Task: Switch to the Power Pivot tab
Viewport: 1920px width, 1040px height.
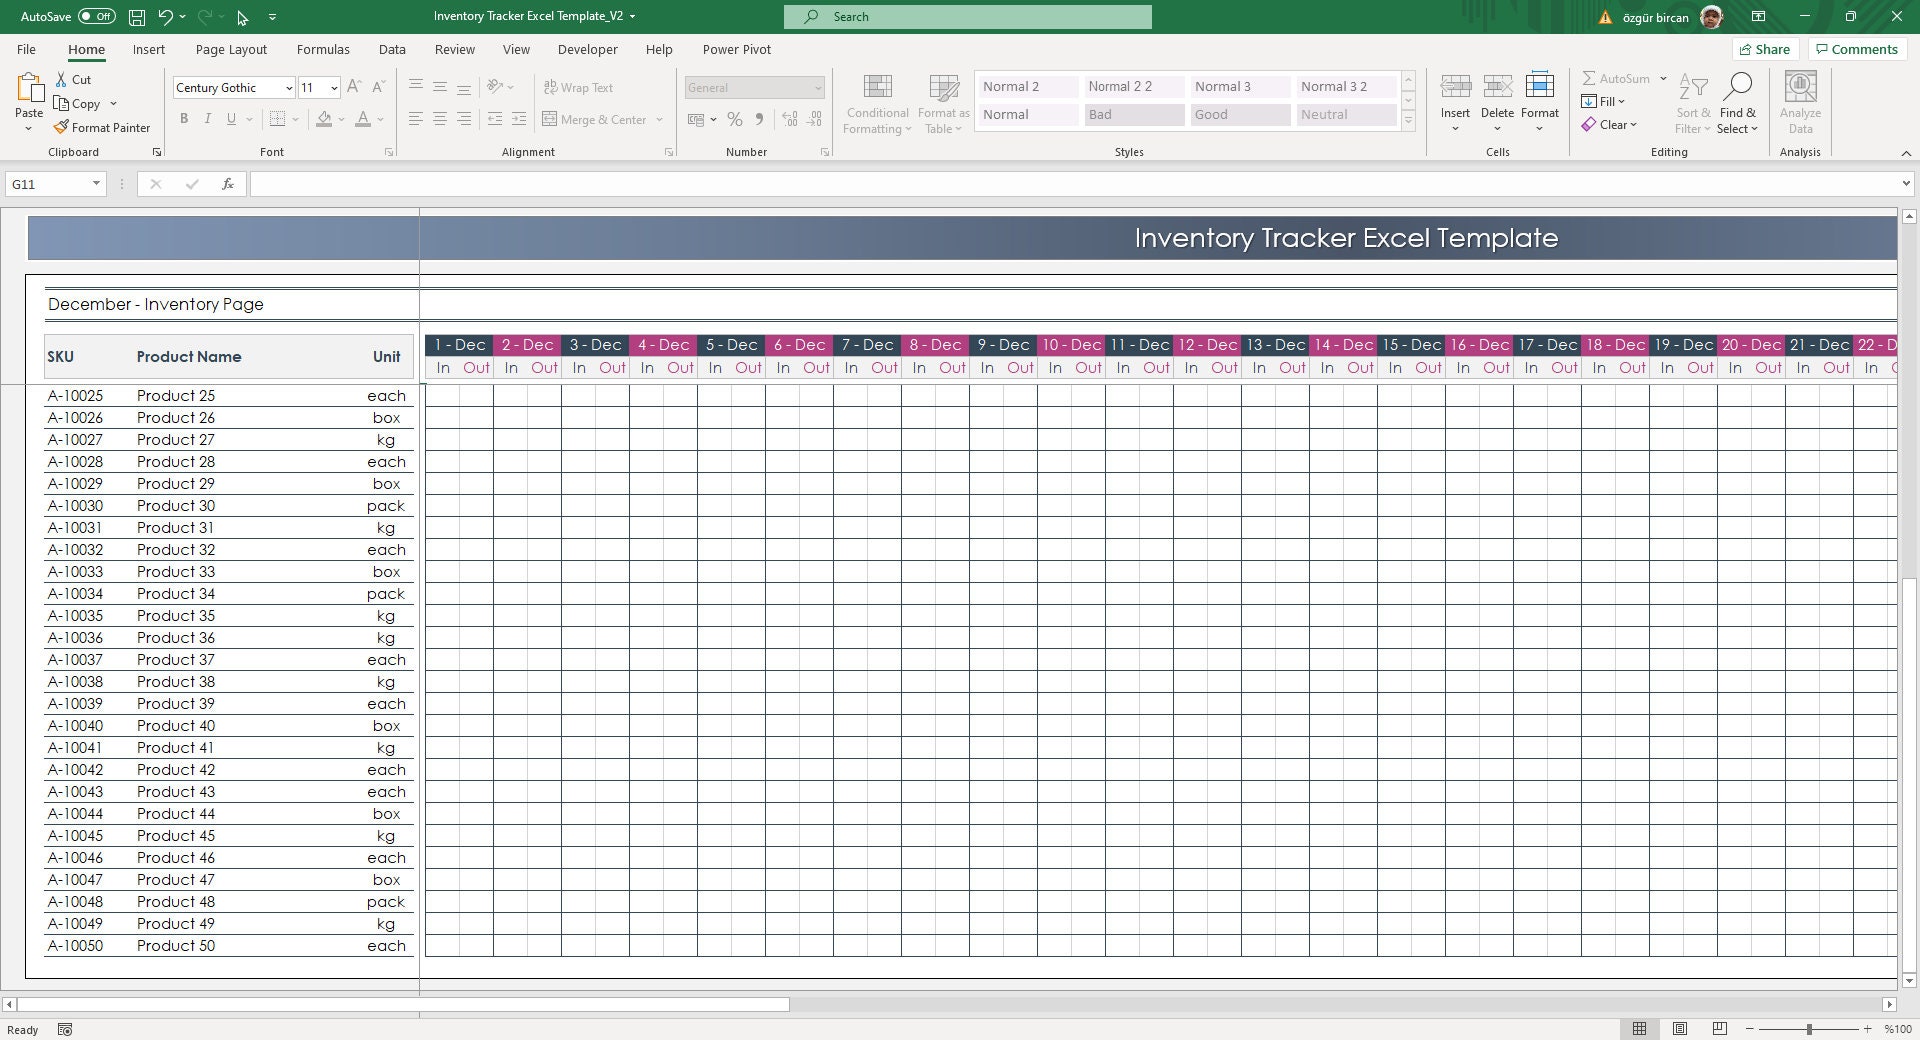Action: pos(737,49)
